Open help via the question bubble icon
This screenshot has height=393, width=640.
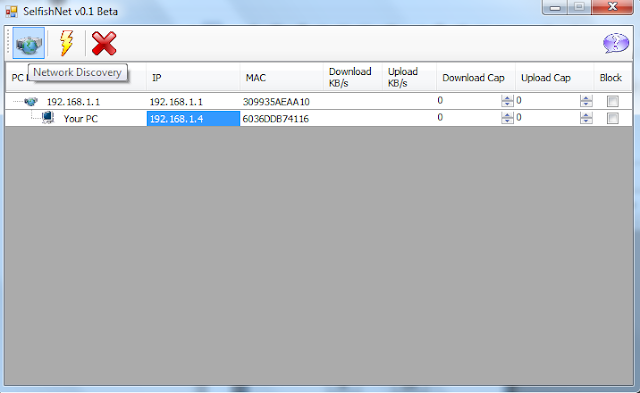pyautogui.click(x=616, y=43)
